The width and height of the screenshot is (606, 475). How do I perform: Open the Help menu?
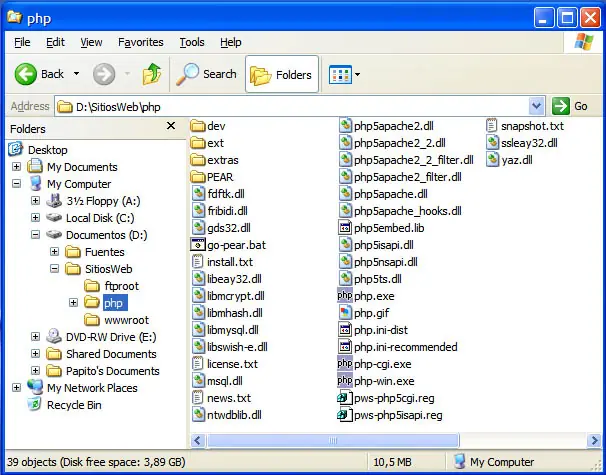coord(231,42)
